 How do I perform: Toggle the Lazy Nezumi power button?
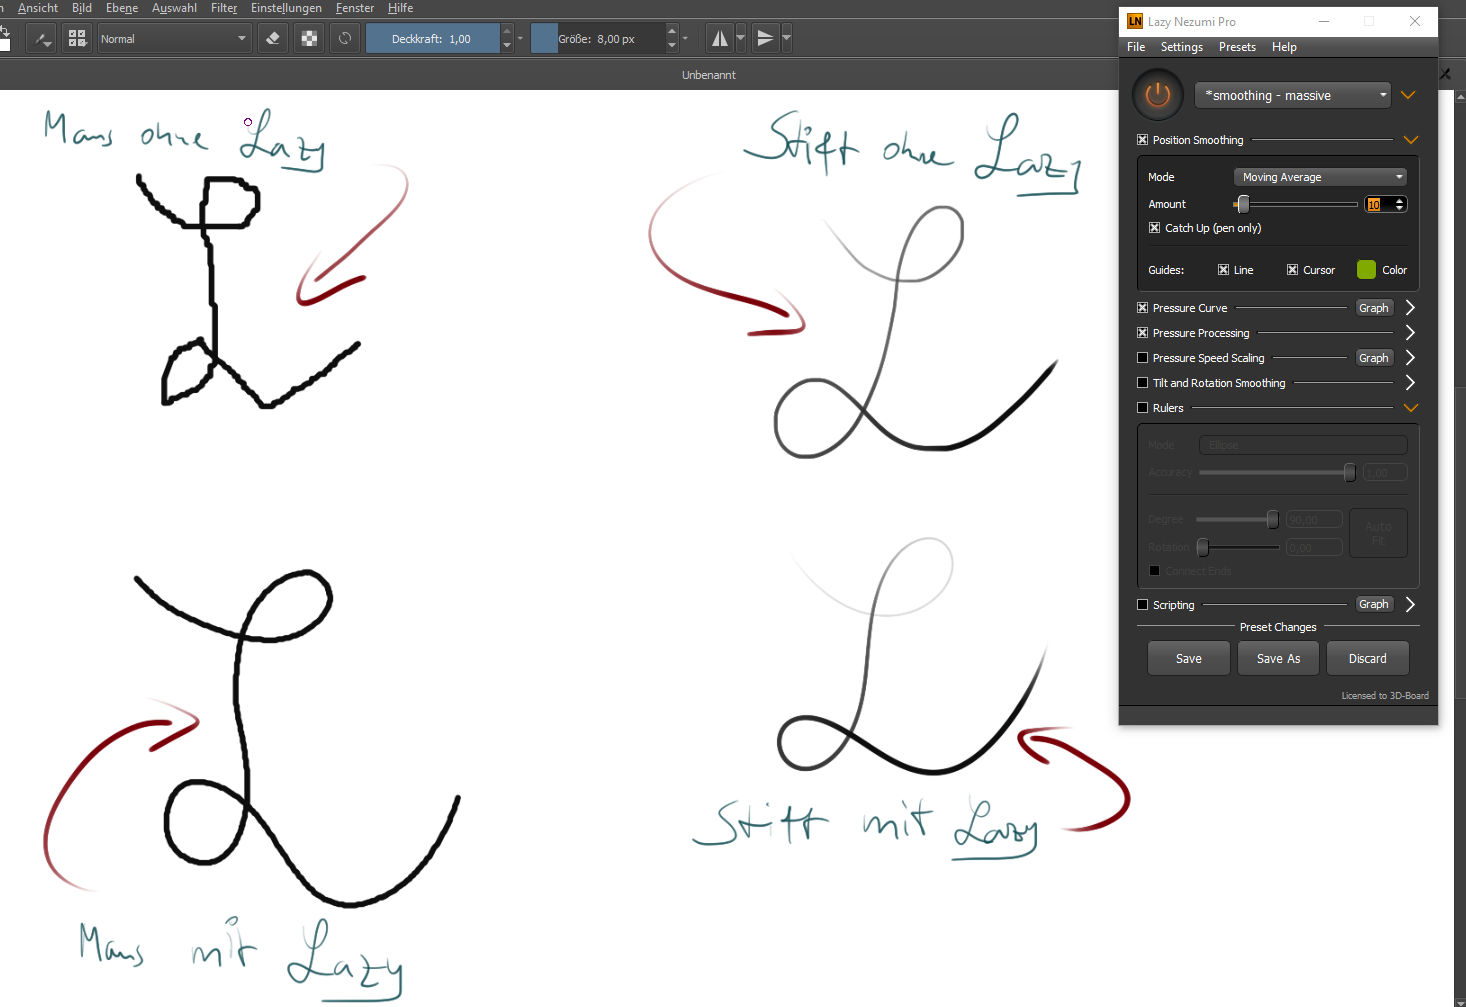tap(1157, 96)
